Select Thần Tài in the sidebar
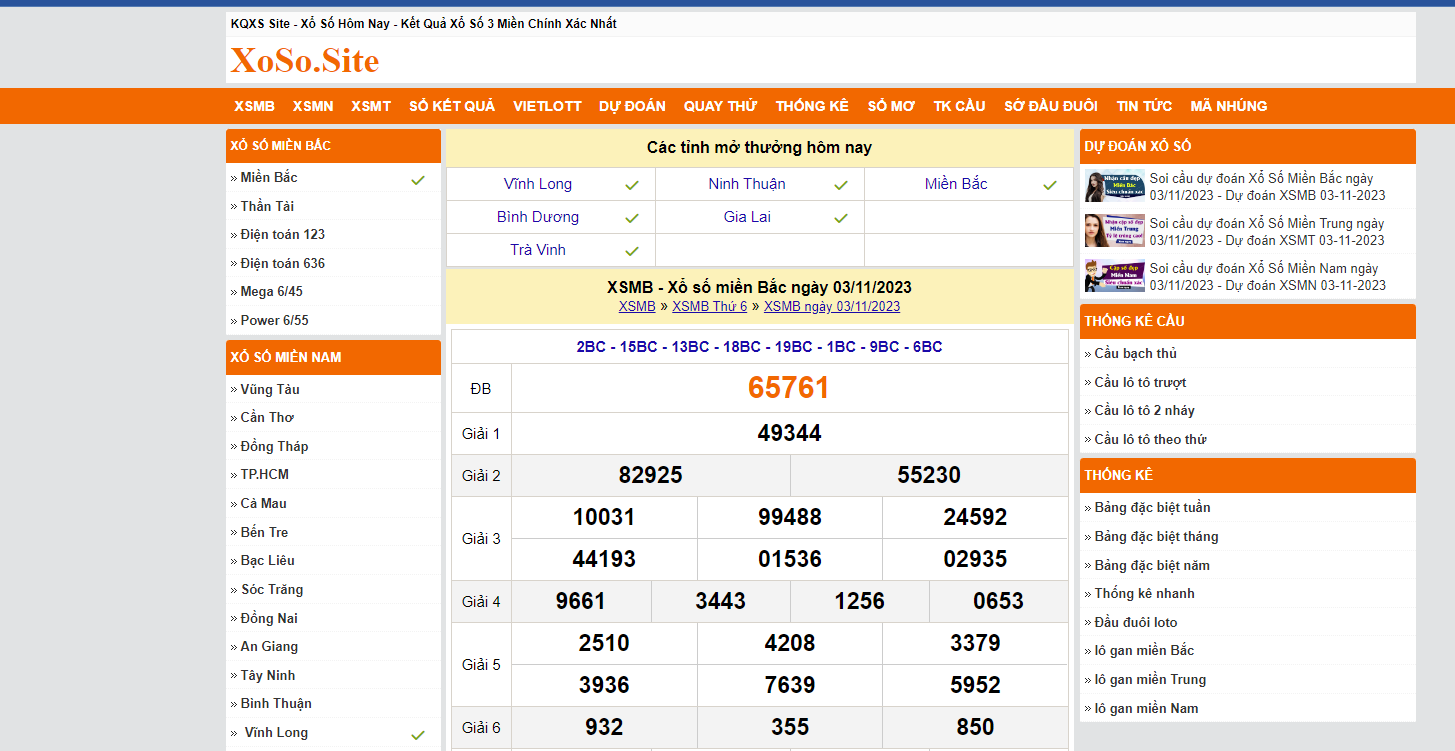This screenshot has width=1455, height=751. 267,206
